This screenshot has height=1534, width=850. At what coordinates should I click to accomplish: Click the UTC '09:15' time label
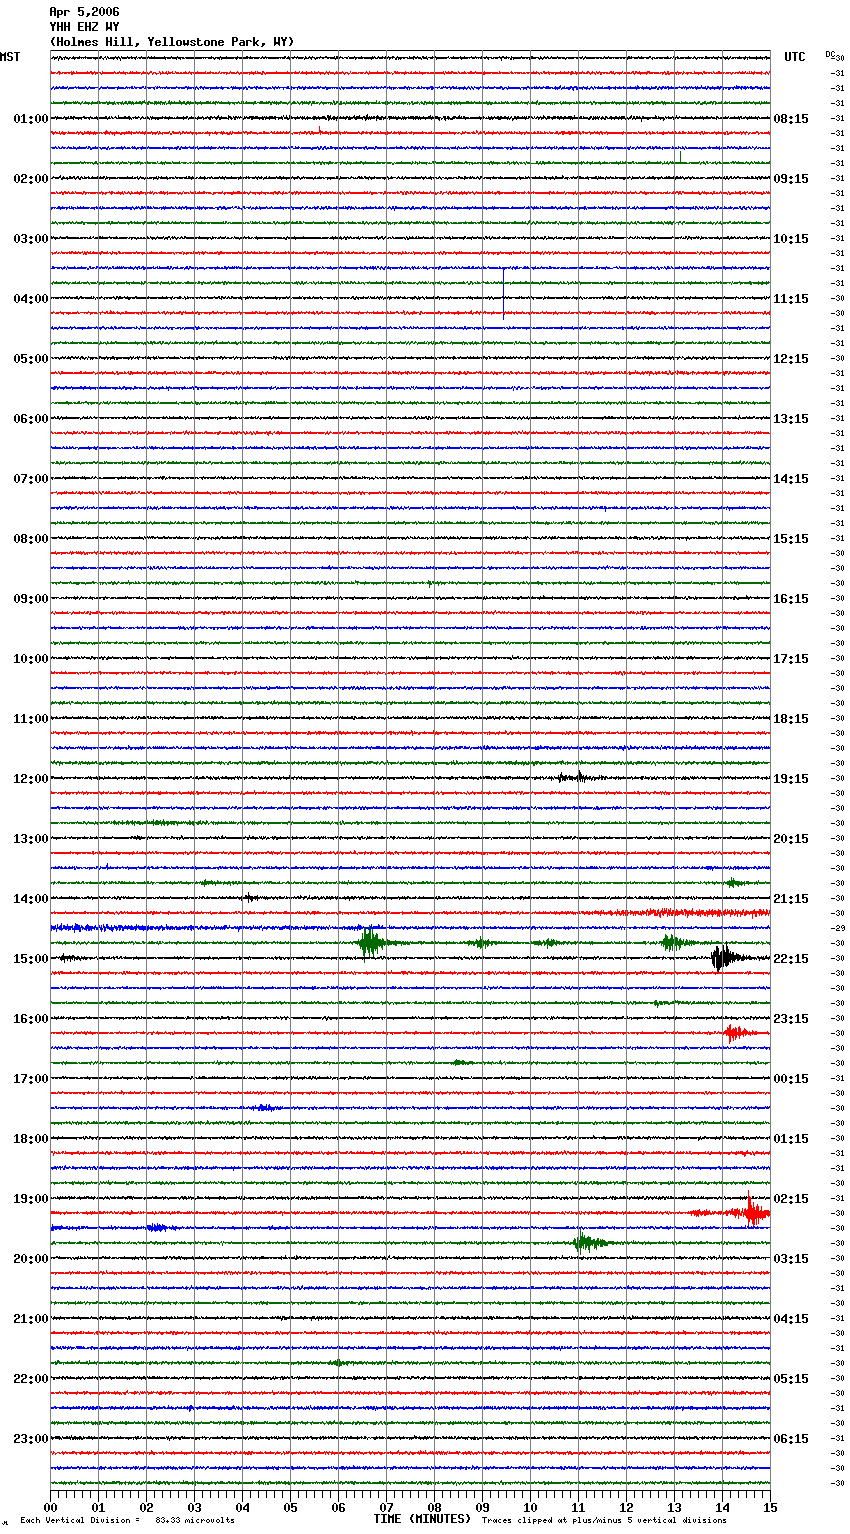(x=791, y=179)
